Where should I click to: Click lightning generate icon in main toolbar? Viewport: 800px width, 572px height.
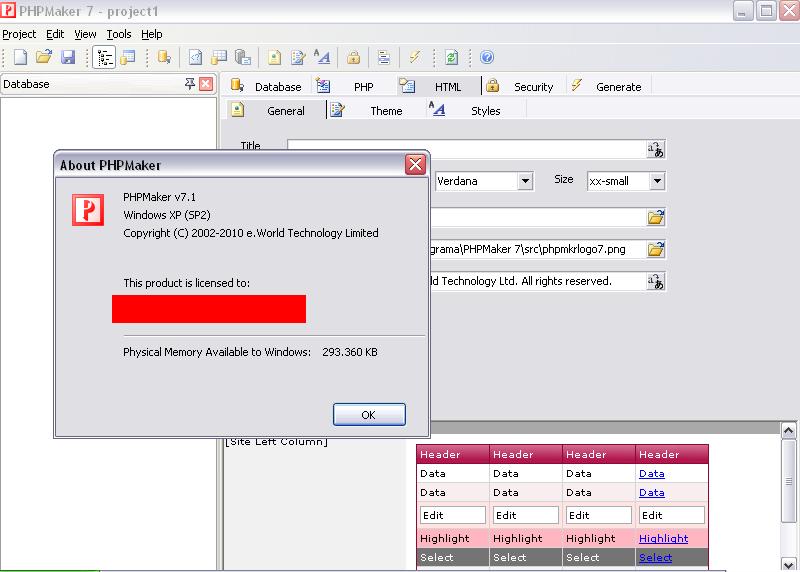(415, 57)
